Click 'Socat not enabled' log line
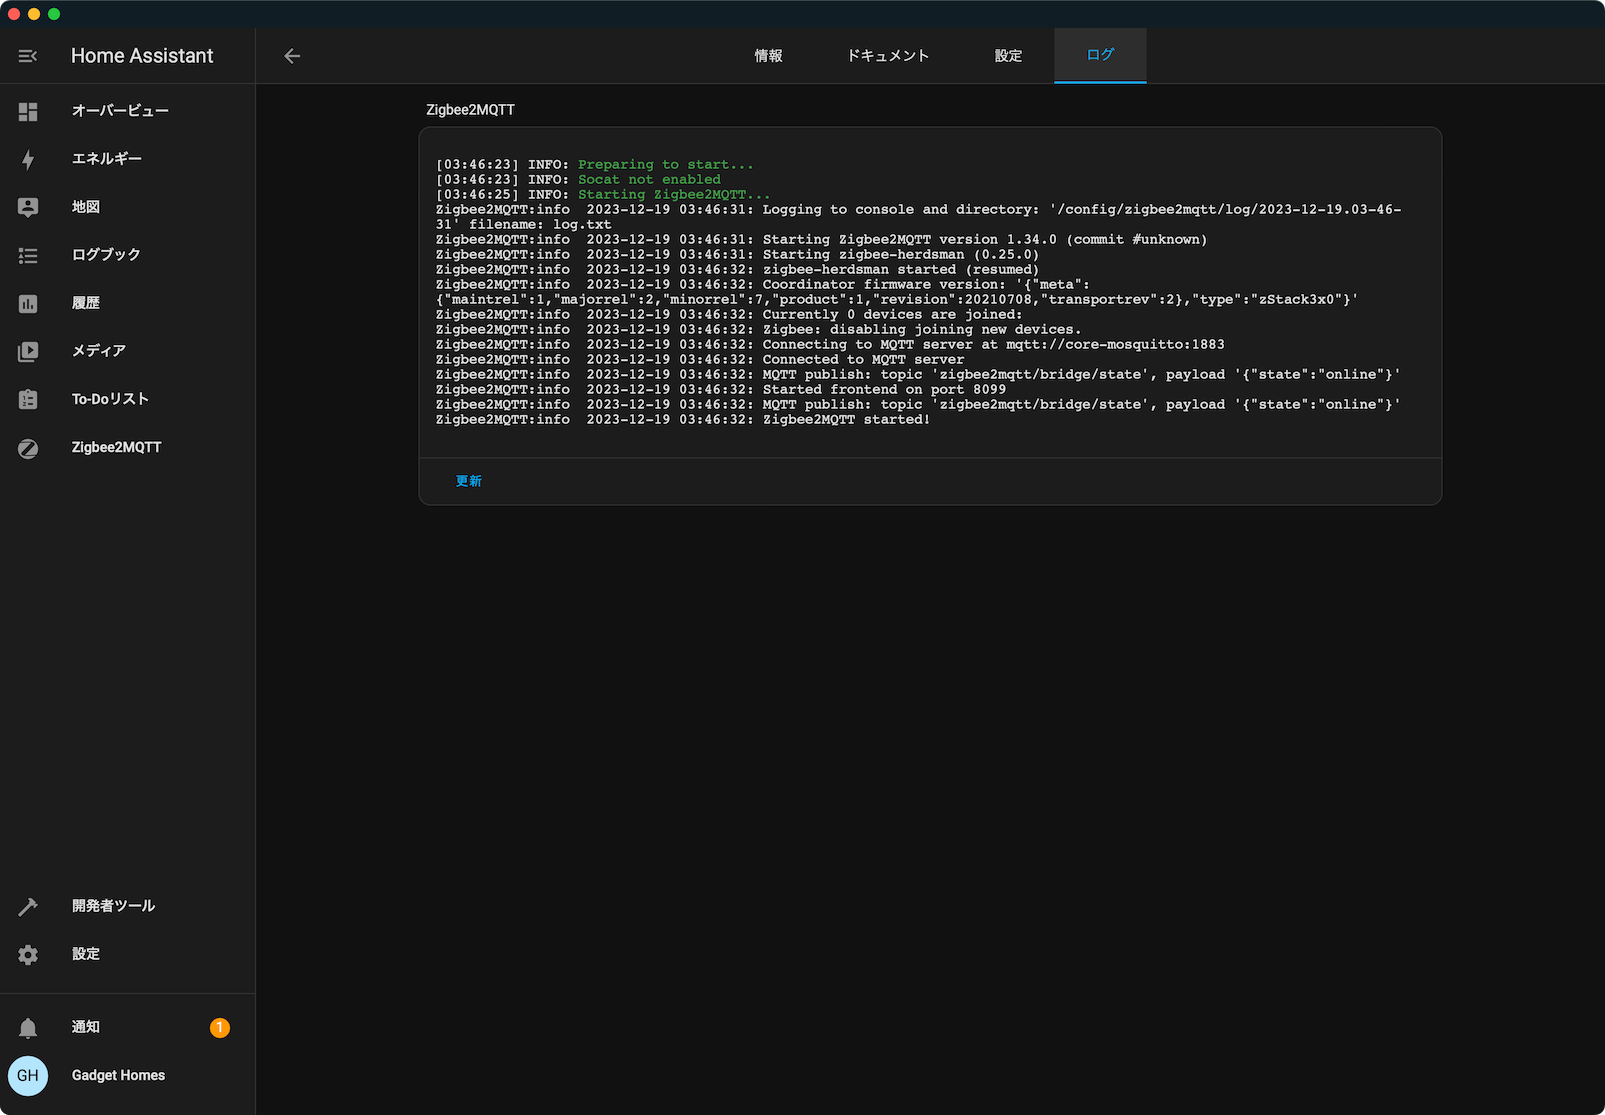The image size is (1605, 1115). click(649, 180)
